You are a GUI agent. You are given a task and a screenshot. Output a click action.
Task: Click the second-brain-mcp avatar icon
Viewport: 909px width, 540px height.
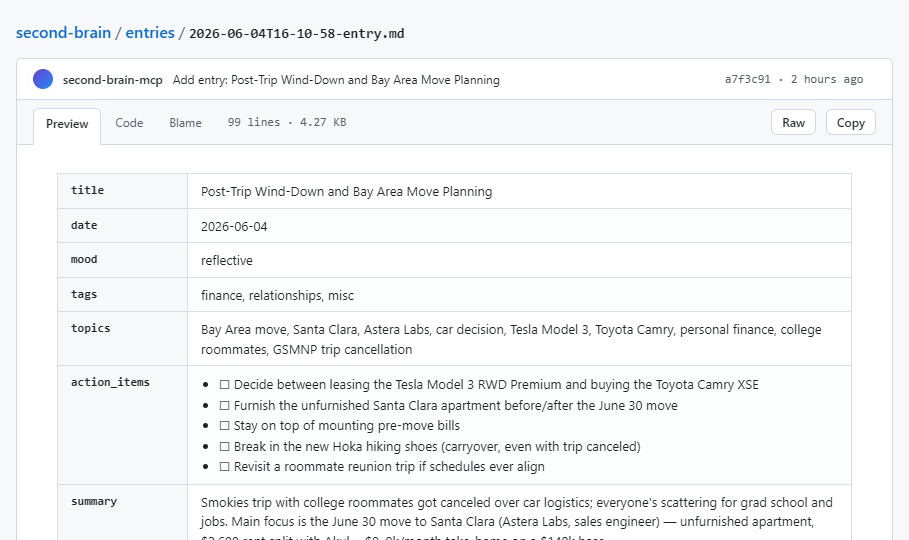coord(43,79)
